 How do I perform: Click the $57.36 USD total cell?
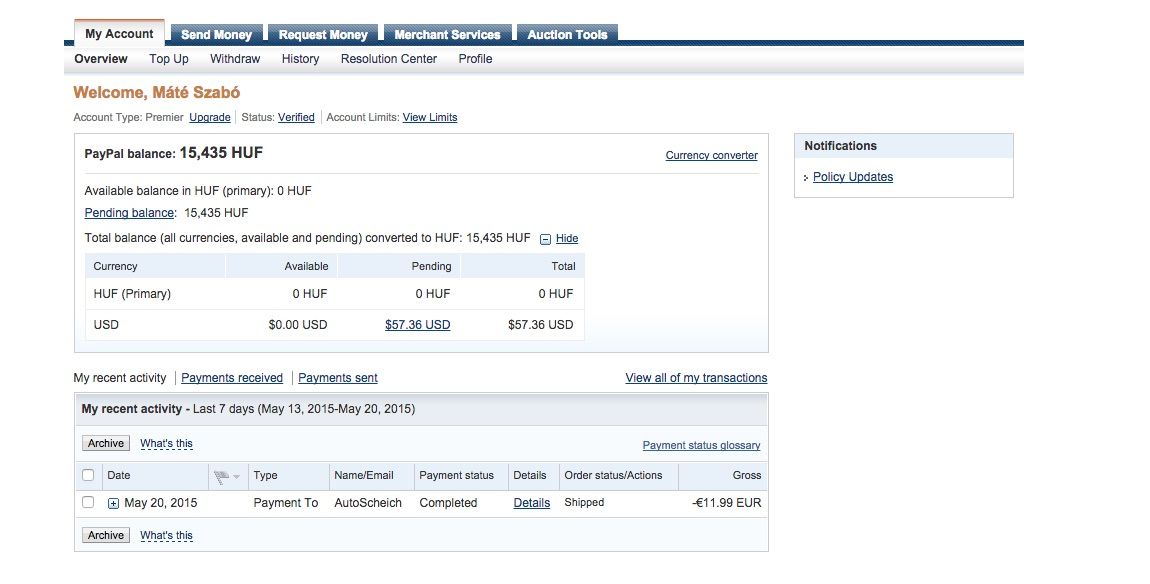[541, 325]
